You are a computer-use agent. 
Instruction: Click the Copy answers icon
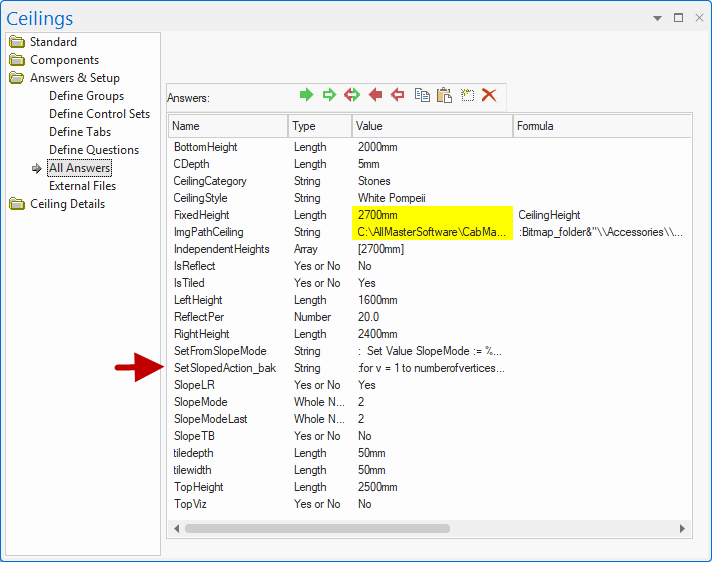[x=422, y=95]
